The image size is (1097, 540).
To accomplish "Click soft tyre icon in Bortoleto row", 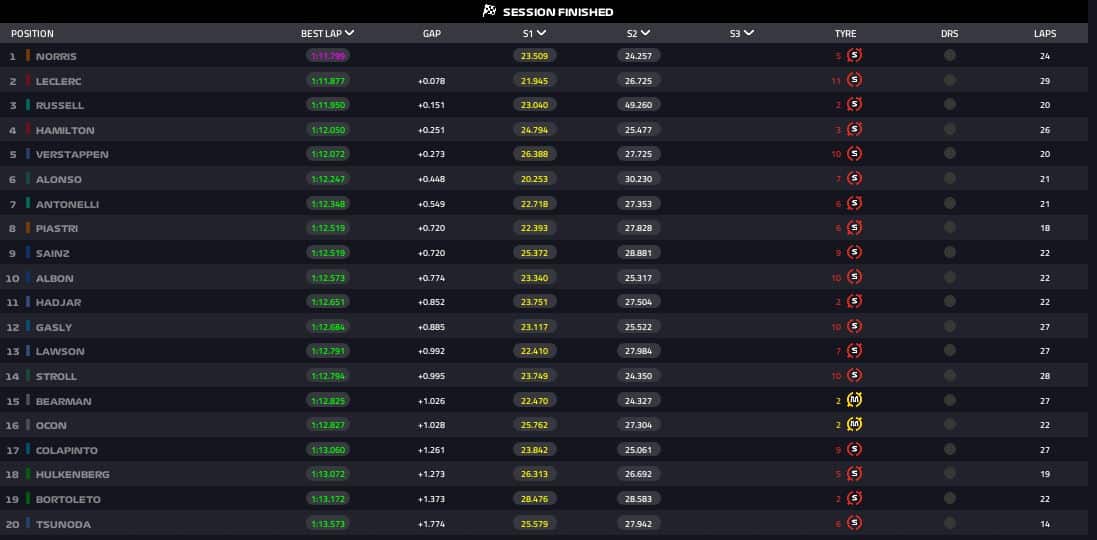I will (854, 499).
